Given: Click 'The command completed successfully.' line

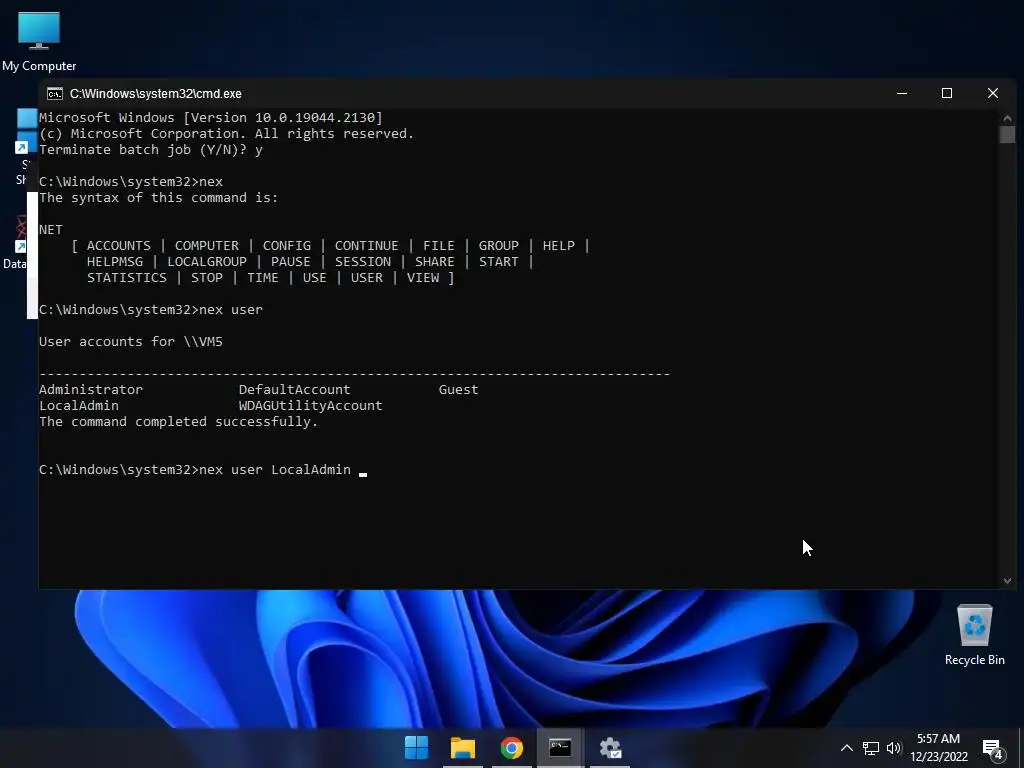Looking at the screenshot, I should click(178, 422).
